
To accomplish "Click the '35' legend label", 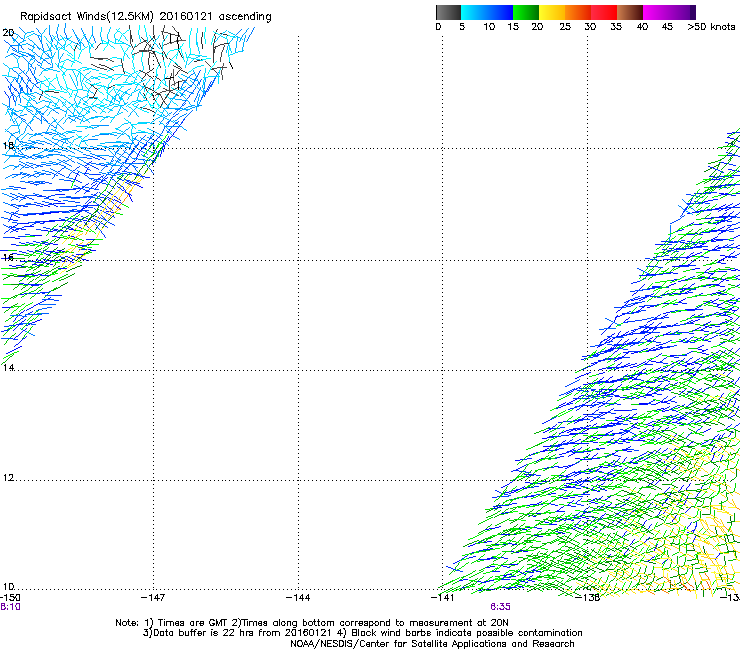I will (x=616, y=27).
